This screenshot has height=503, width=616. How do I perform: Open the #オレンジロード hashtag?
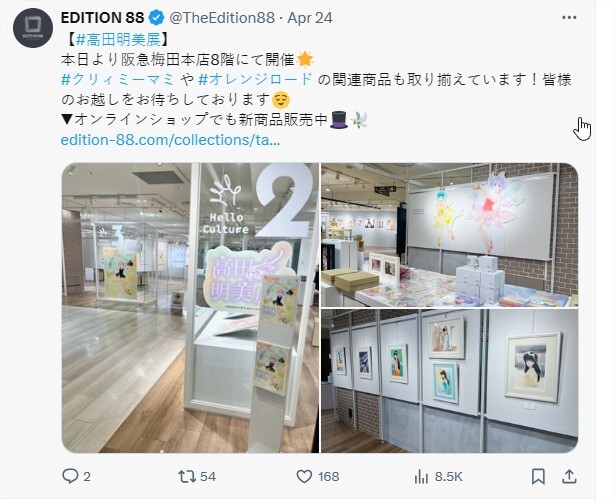[x=255, y=79]
